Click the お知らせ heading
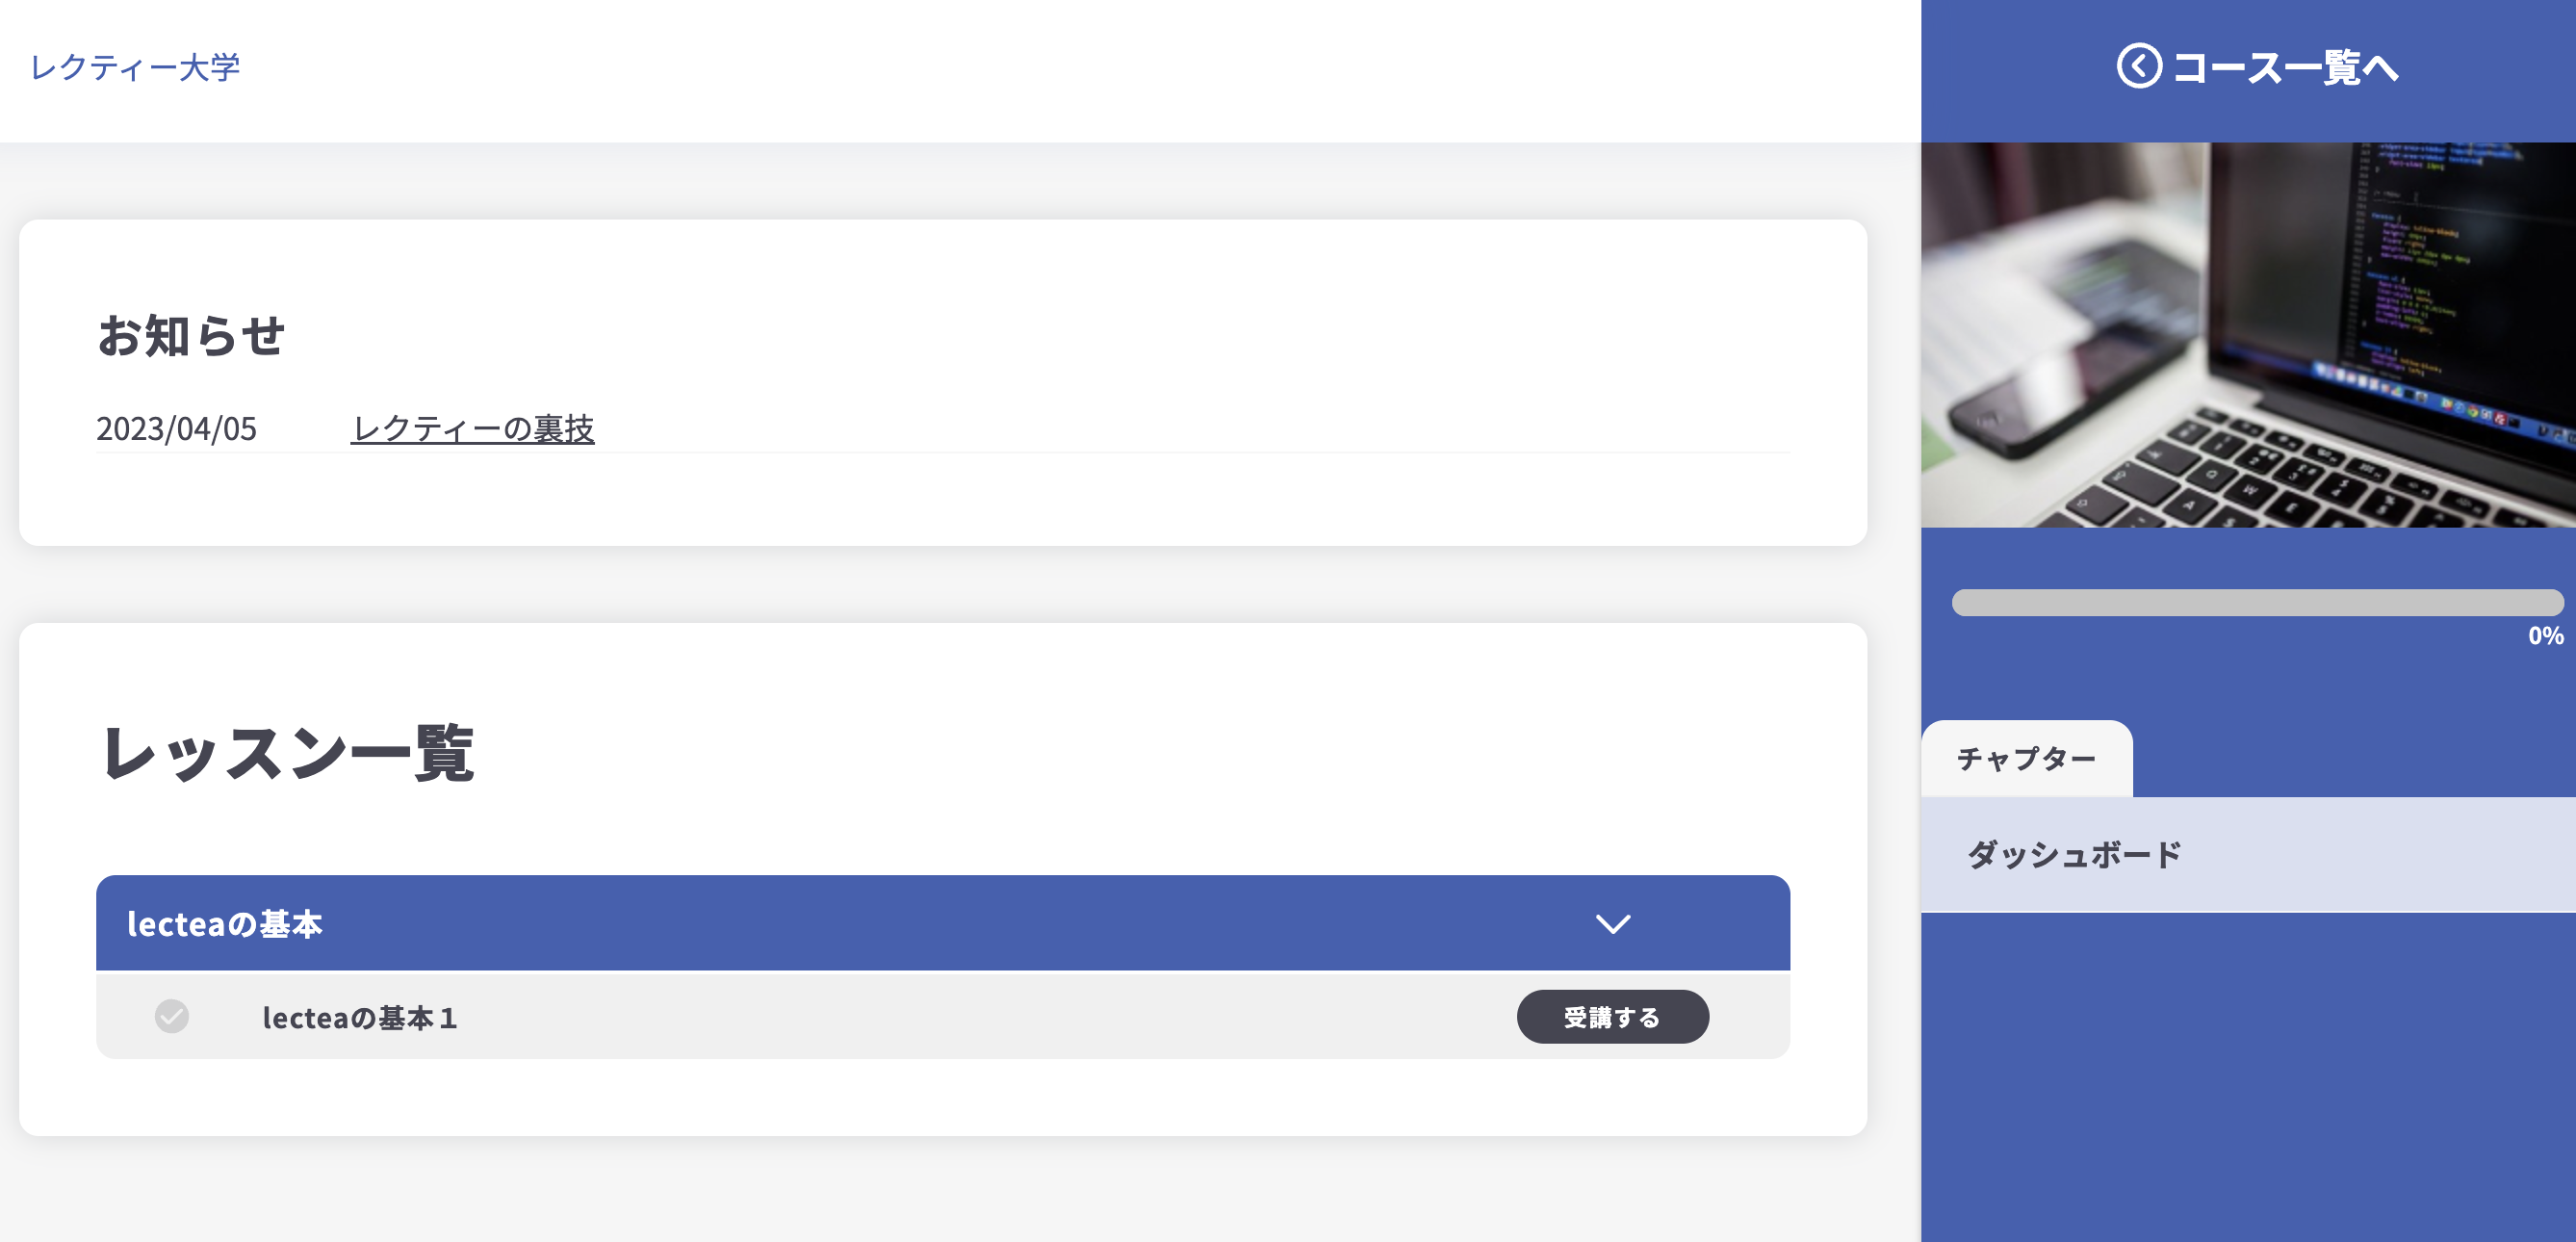 point(191,335)
